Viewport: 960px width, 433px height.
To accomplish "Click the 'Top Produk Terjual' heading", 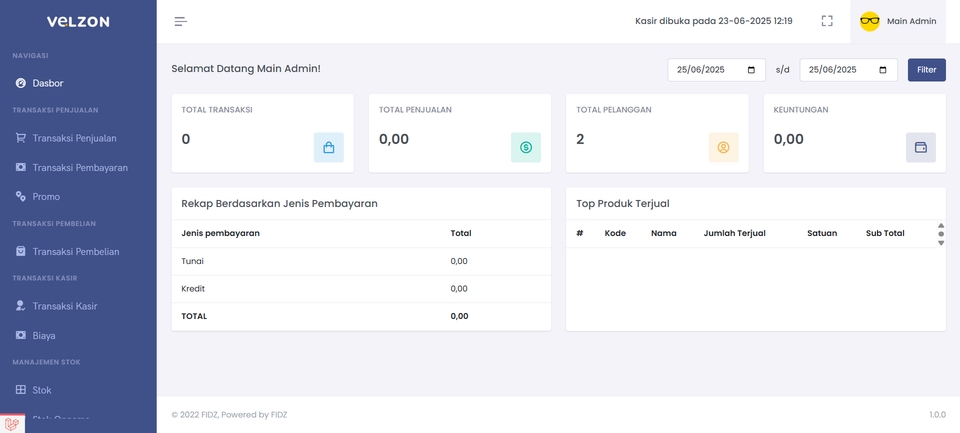I will (x=623, y=204).
